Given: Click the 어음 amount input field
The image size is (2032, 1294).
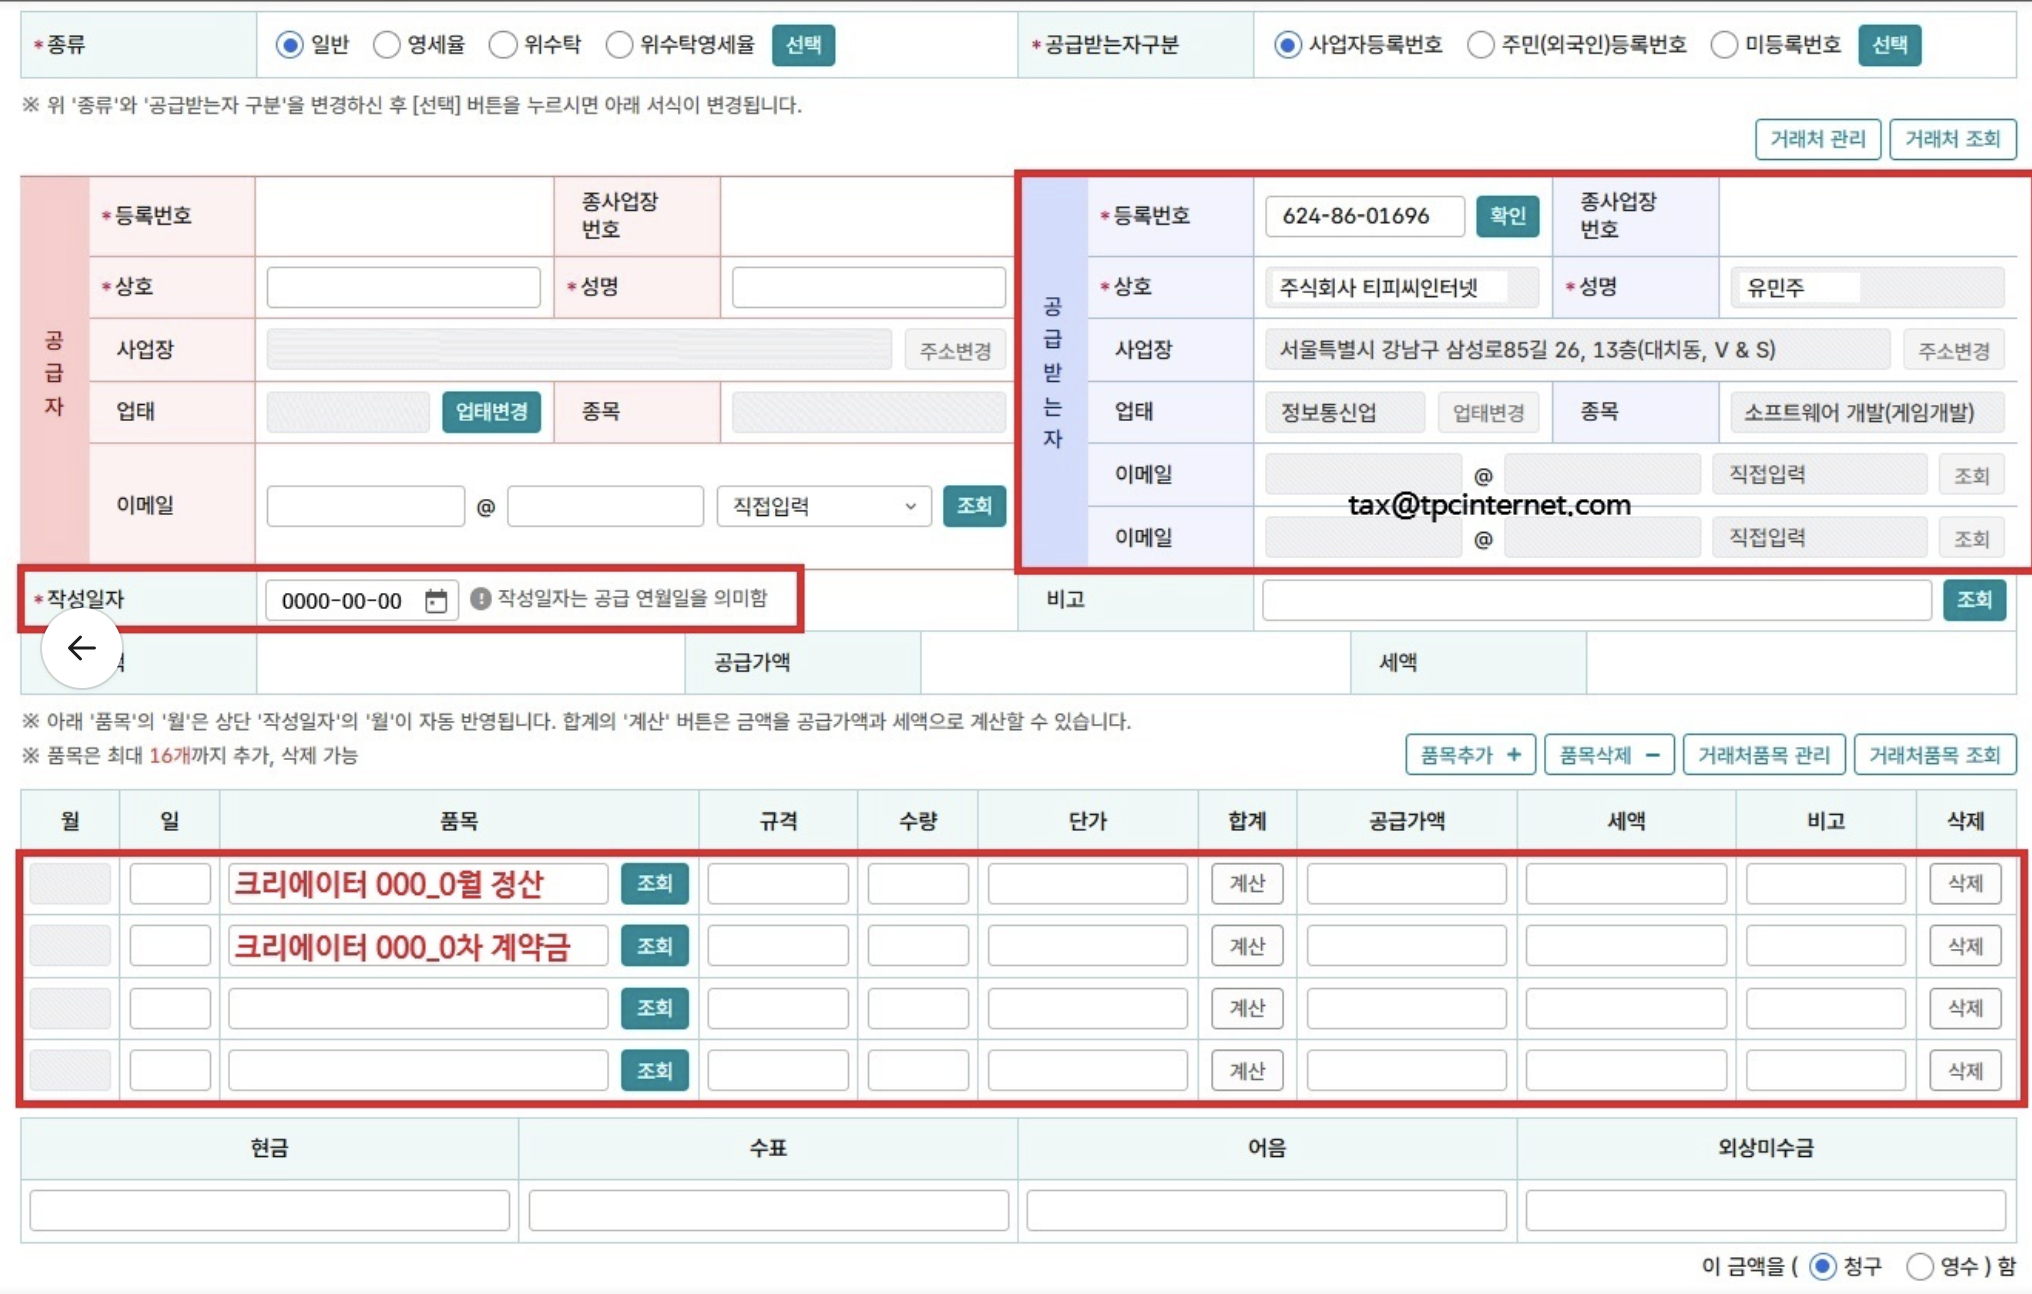Looking at the screenshot, I should pyautogui.click(x=1266, y=1210).
